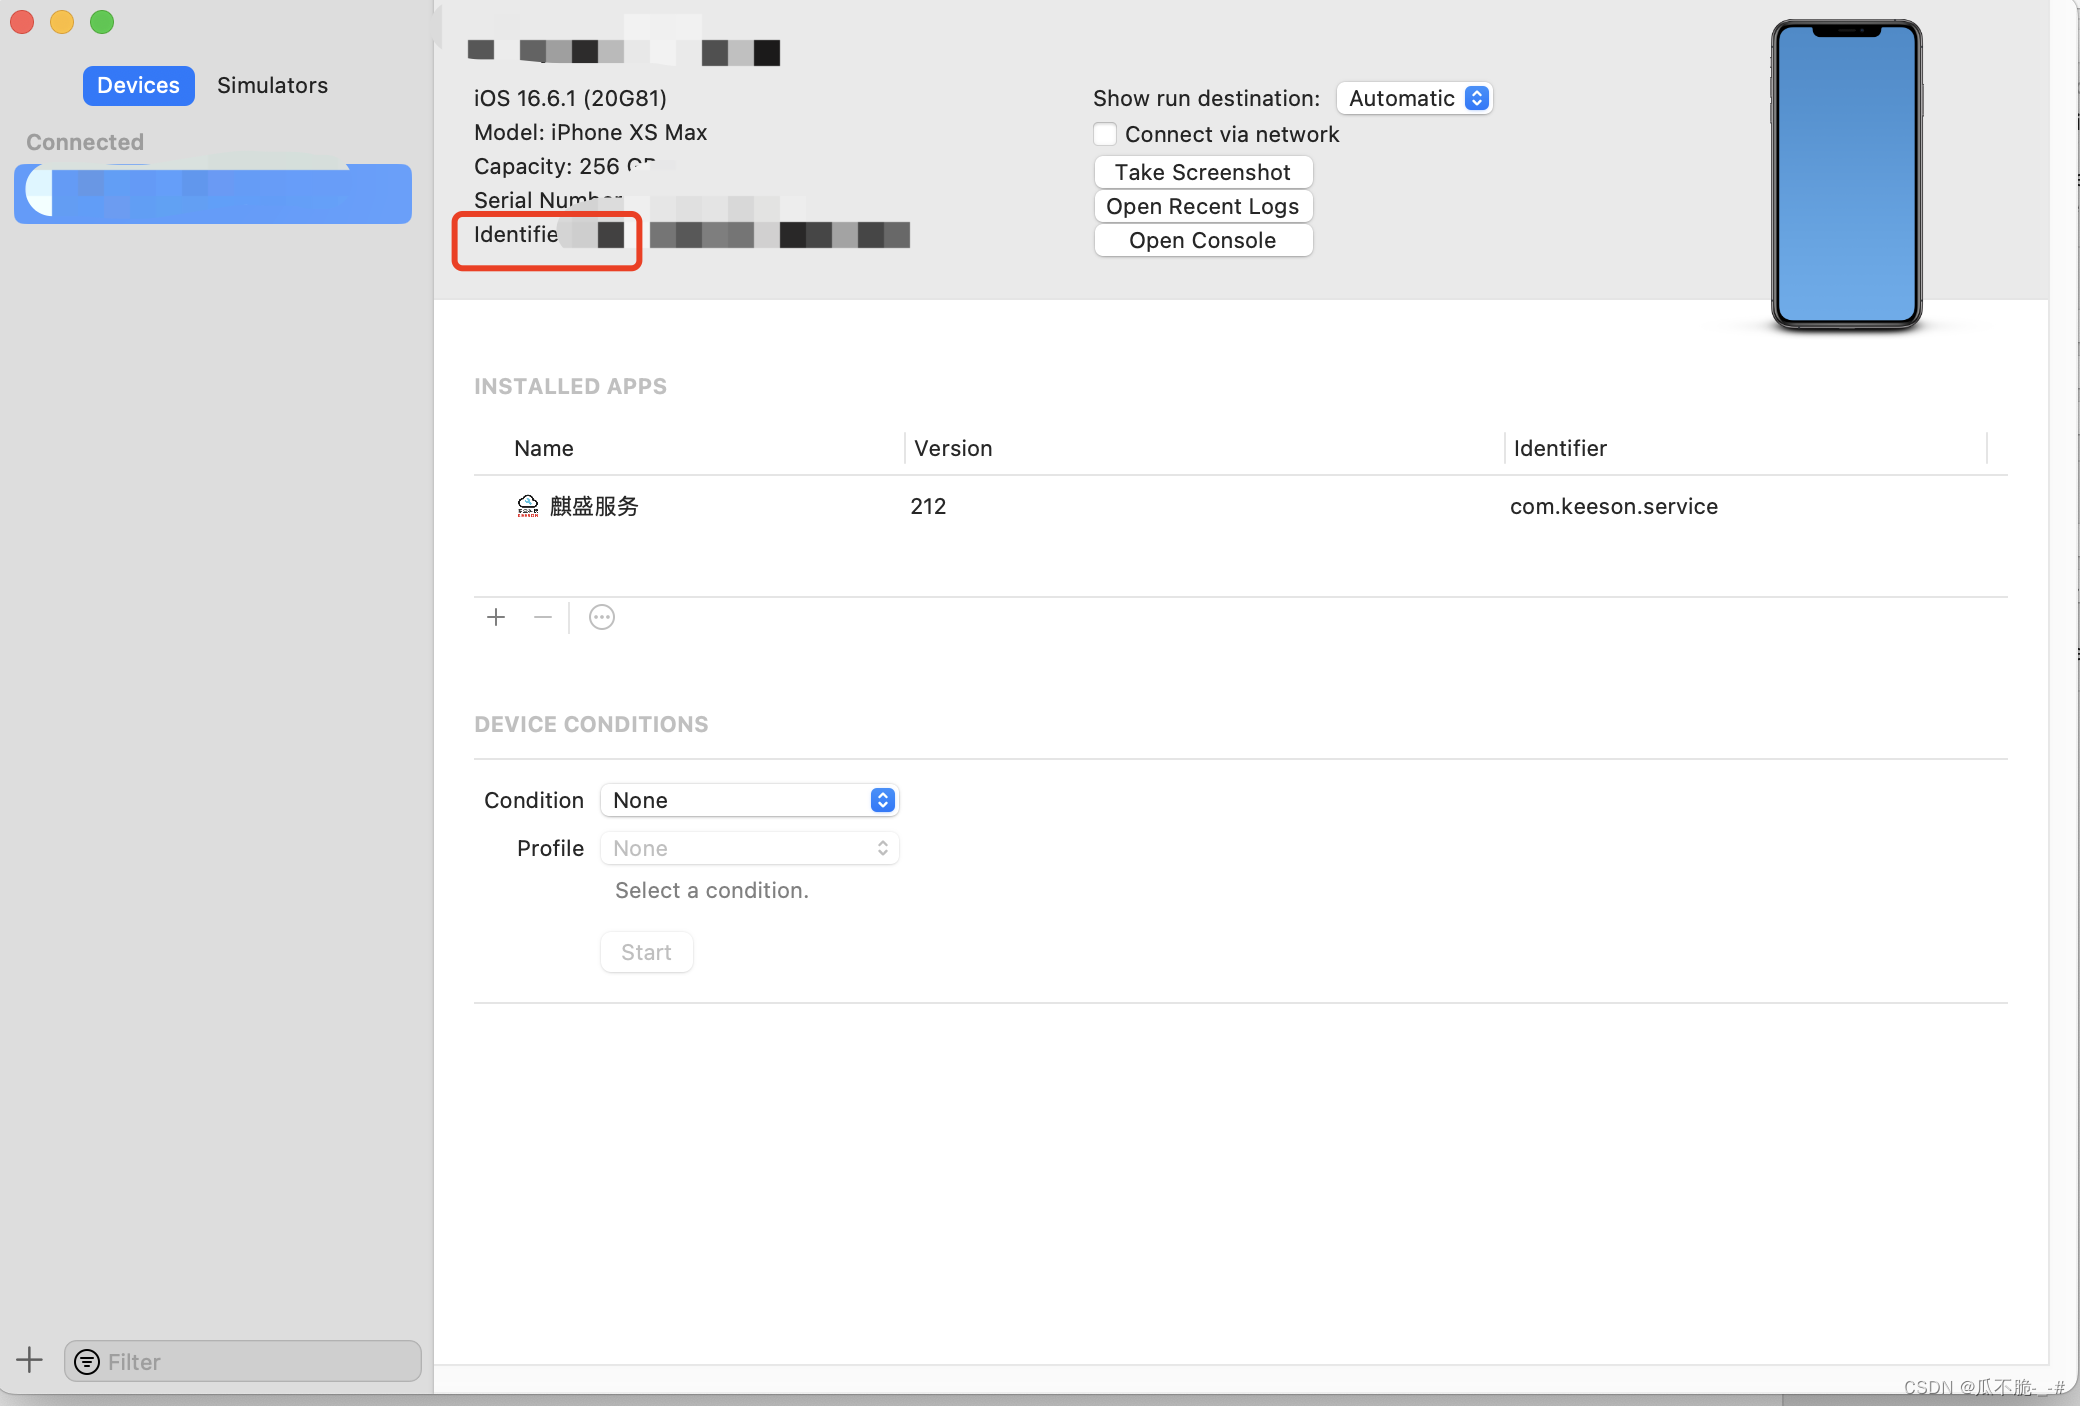Click the 麒盛服务 app icon

[528, 506]
